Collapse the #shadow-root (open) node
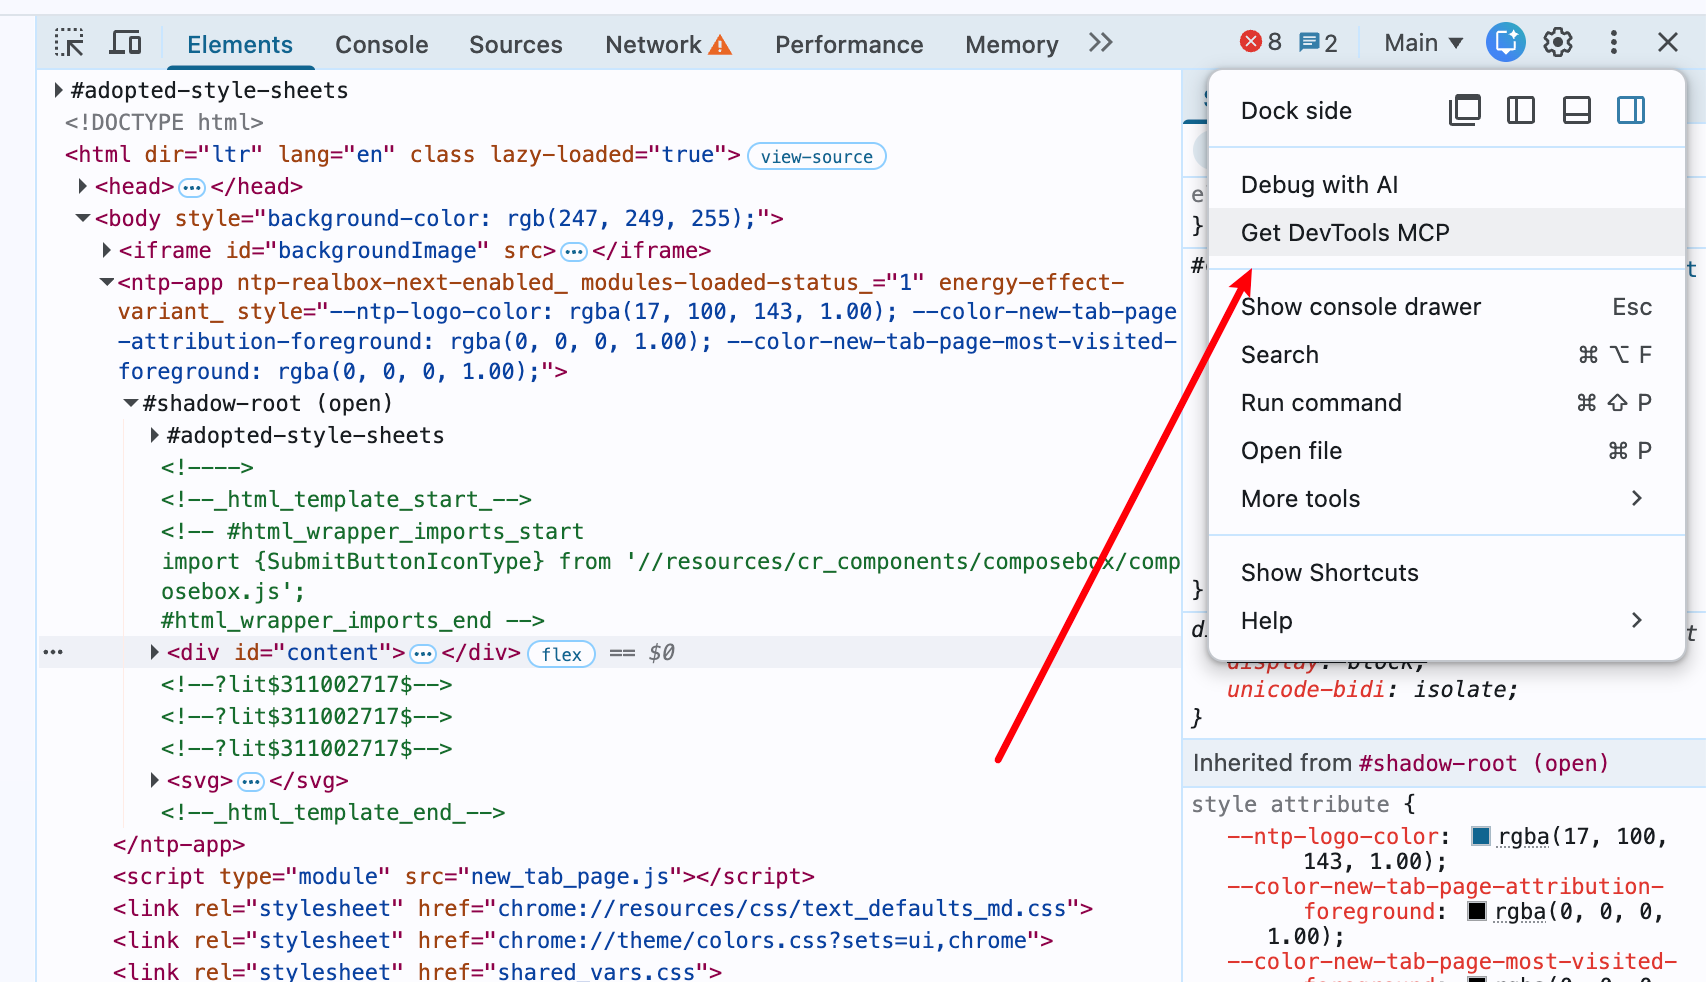Screen dimensions: 1706x982 [x=130, y=403]
